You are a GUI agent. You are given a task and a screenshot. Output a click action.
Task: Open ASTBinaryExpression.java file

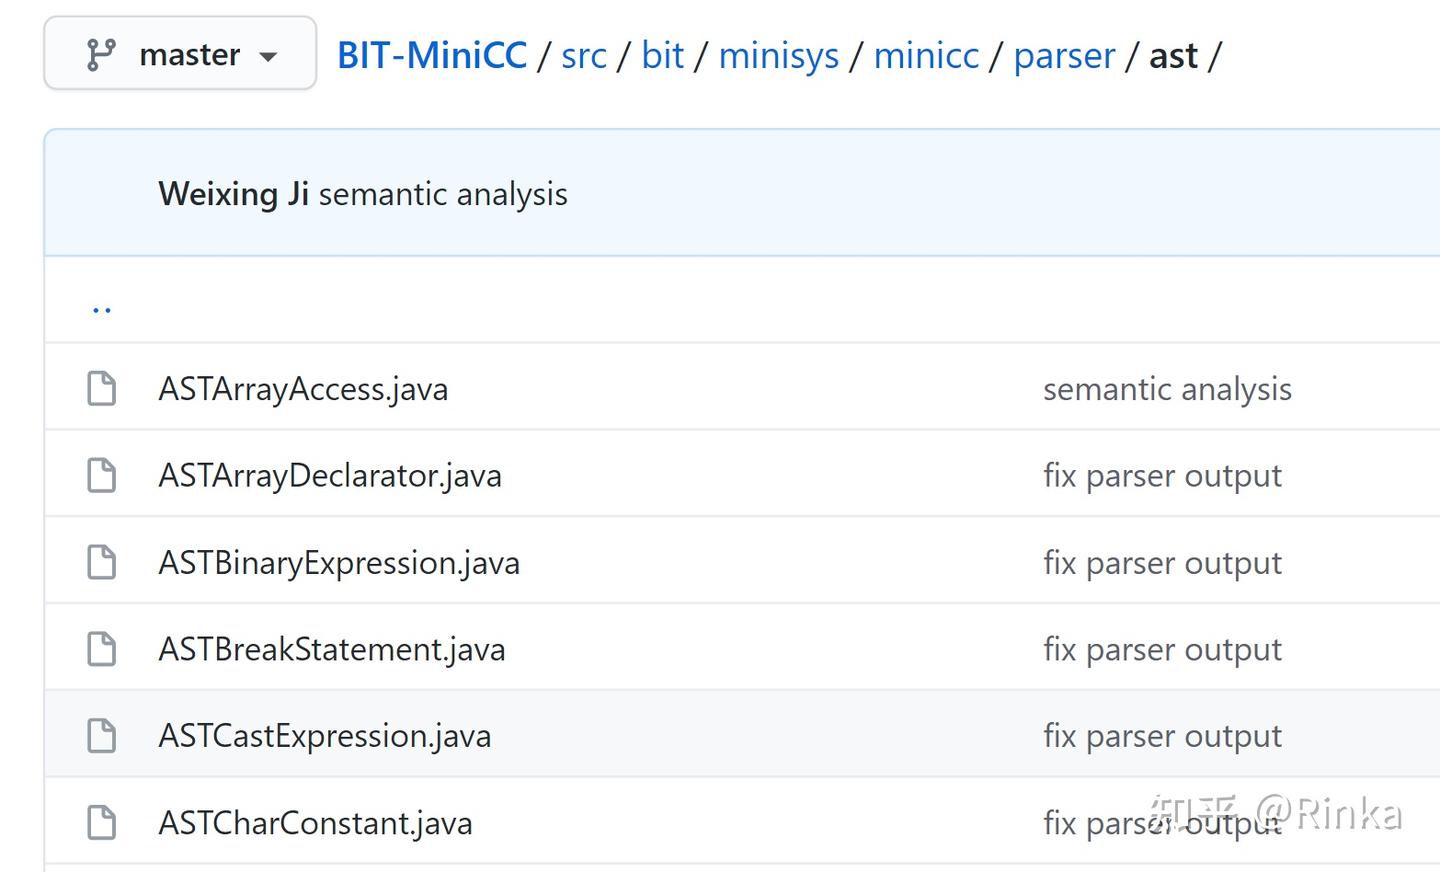[339, 563]
